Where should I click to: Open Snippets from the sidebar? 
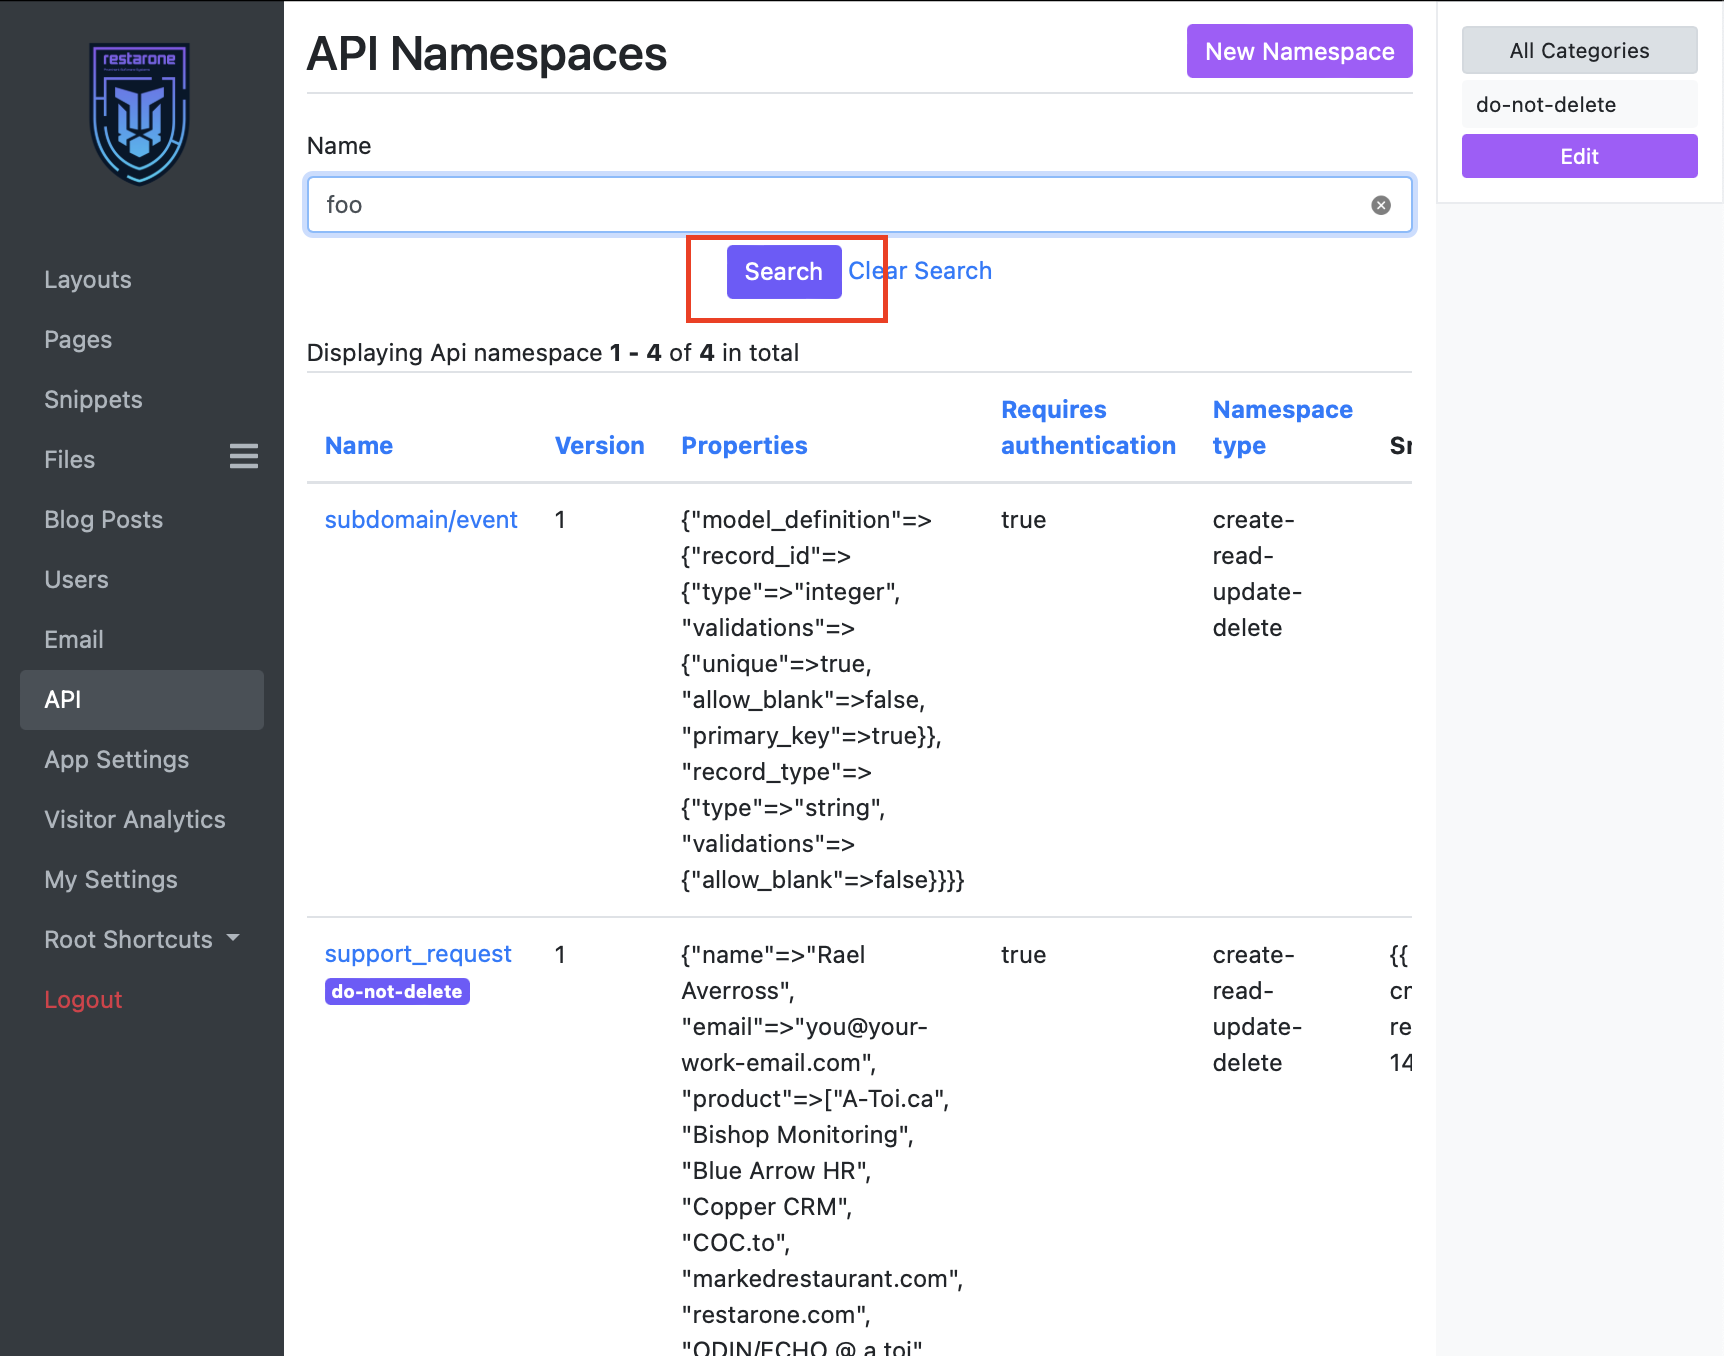(93, 400)
